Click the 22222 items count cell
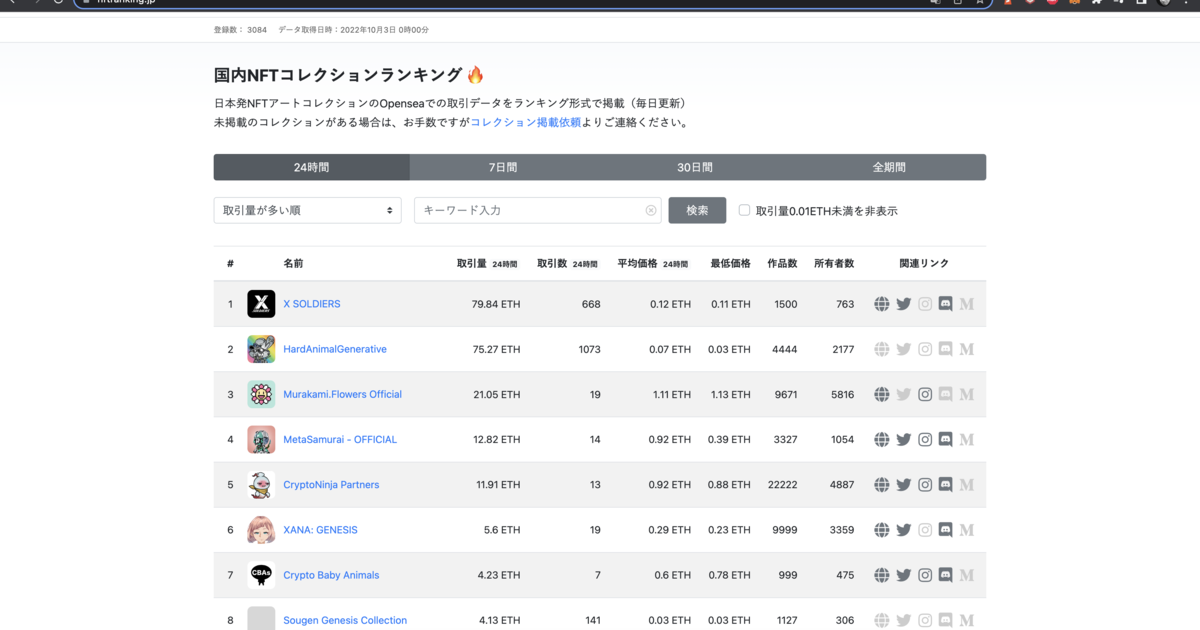 (x=782, y=485)
